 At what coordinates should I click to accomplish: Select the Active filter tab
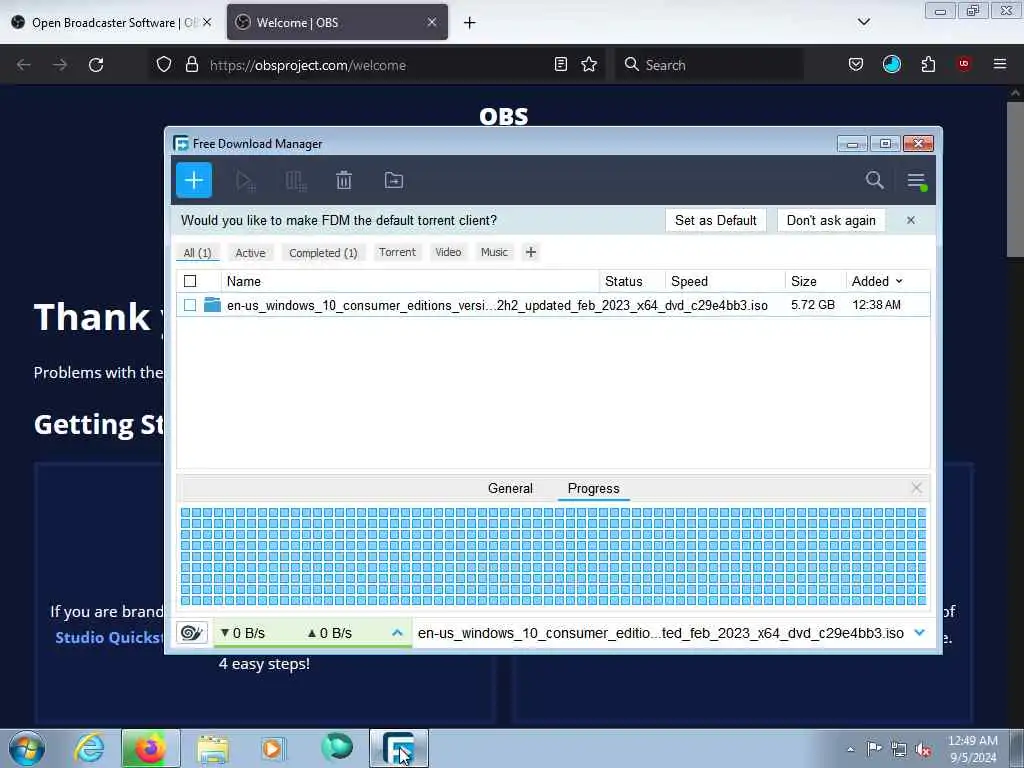pyautogui.click(x=250, y=253)
